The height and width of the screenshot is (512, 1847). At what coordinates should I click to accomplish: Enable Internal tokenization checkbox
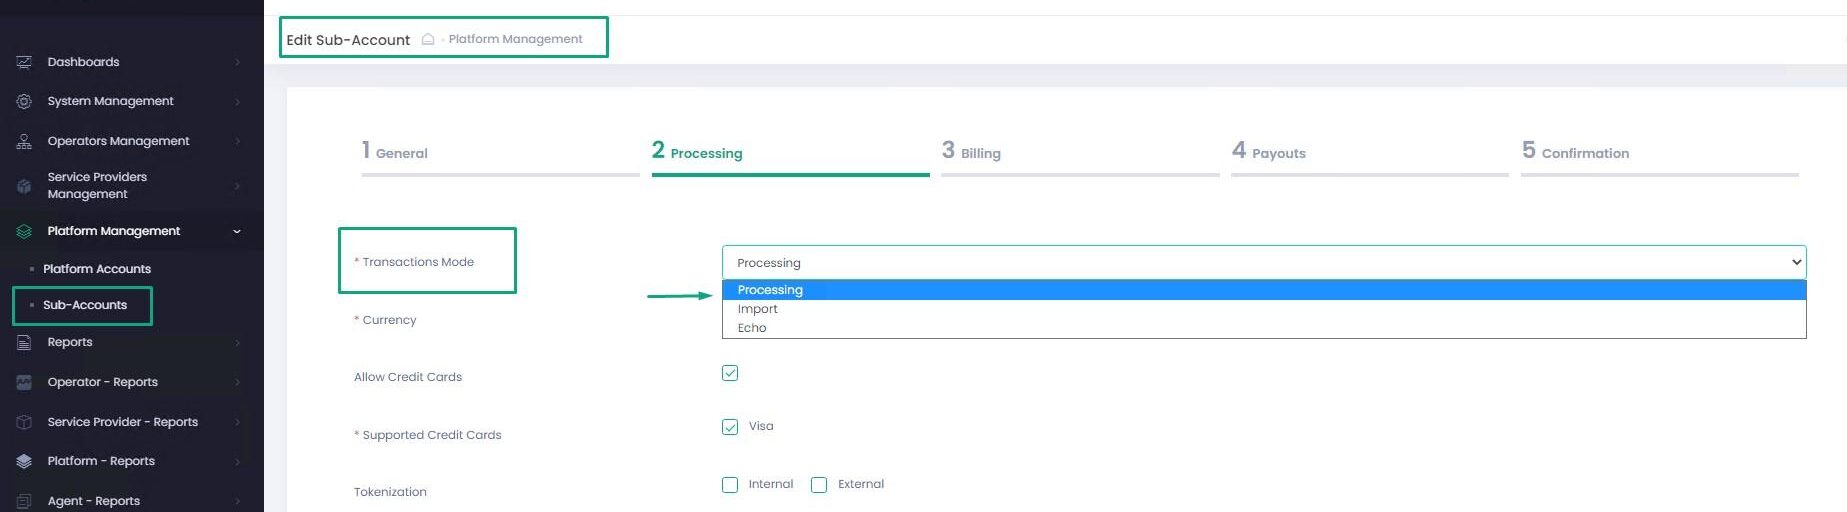point(730,485)
